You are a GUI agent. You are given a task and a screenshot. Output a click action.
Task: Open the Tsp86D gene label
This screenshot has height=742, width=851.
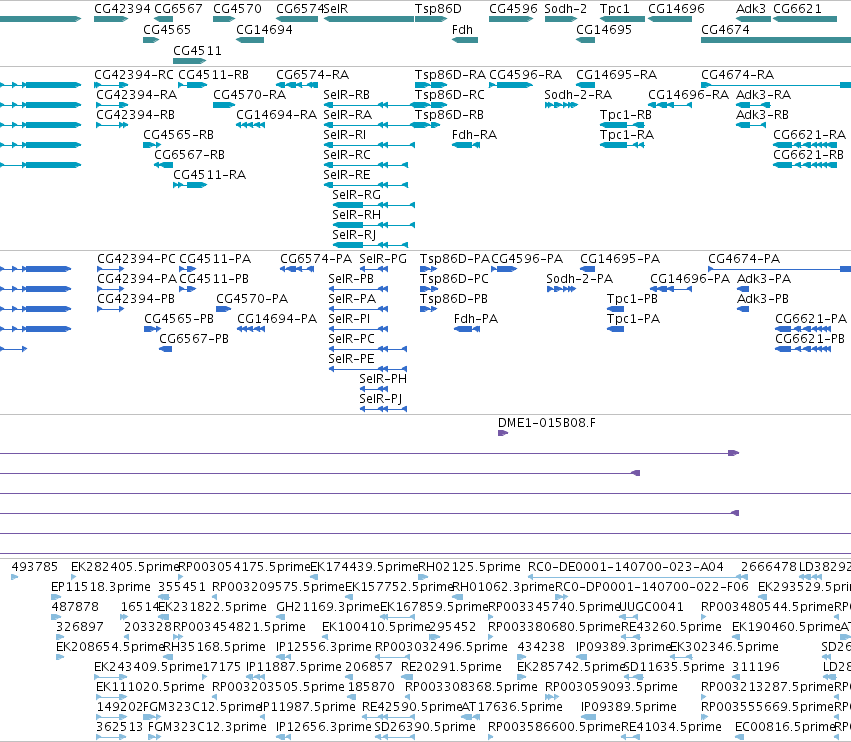tap(438, 9)
